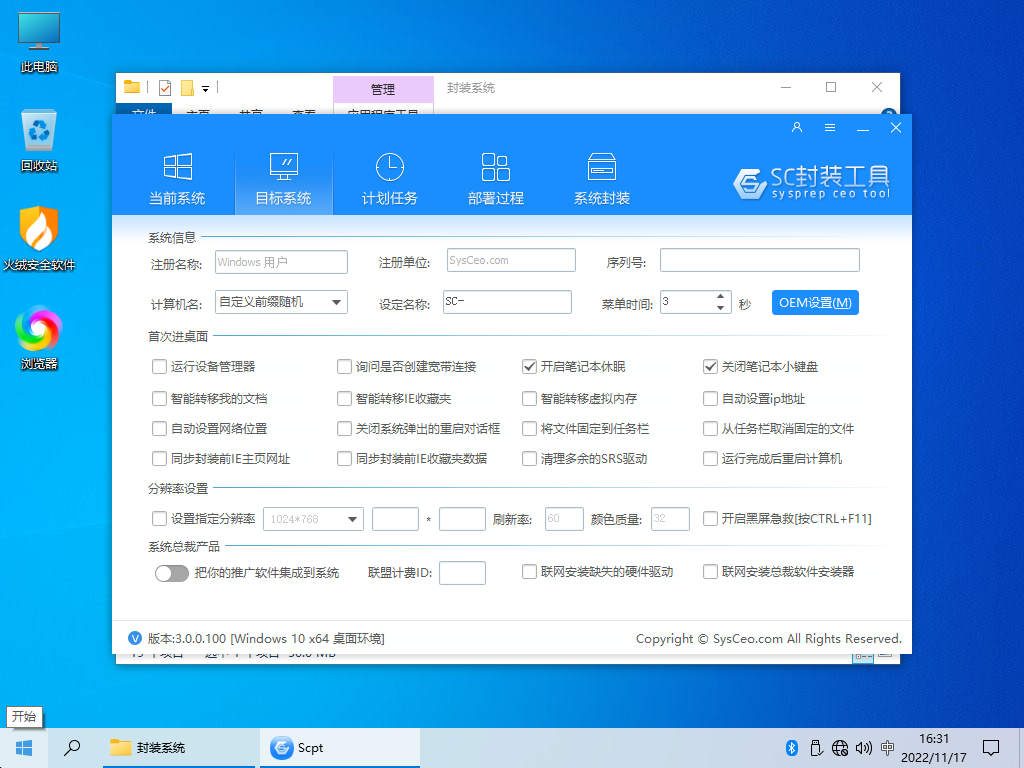Toggle 把你的推广软件集成到系统 switch
1024x768 pixels.
coord(172,573)
